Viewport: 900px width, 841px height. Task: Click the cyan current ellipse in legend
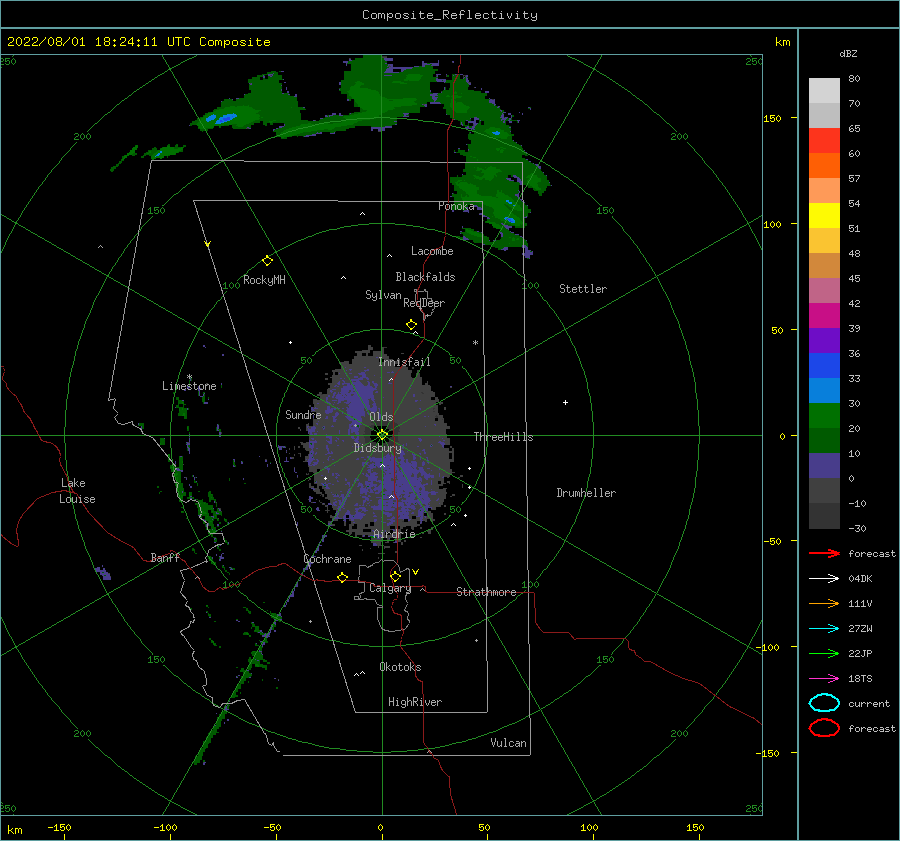(824, 703)
